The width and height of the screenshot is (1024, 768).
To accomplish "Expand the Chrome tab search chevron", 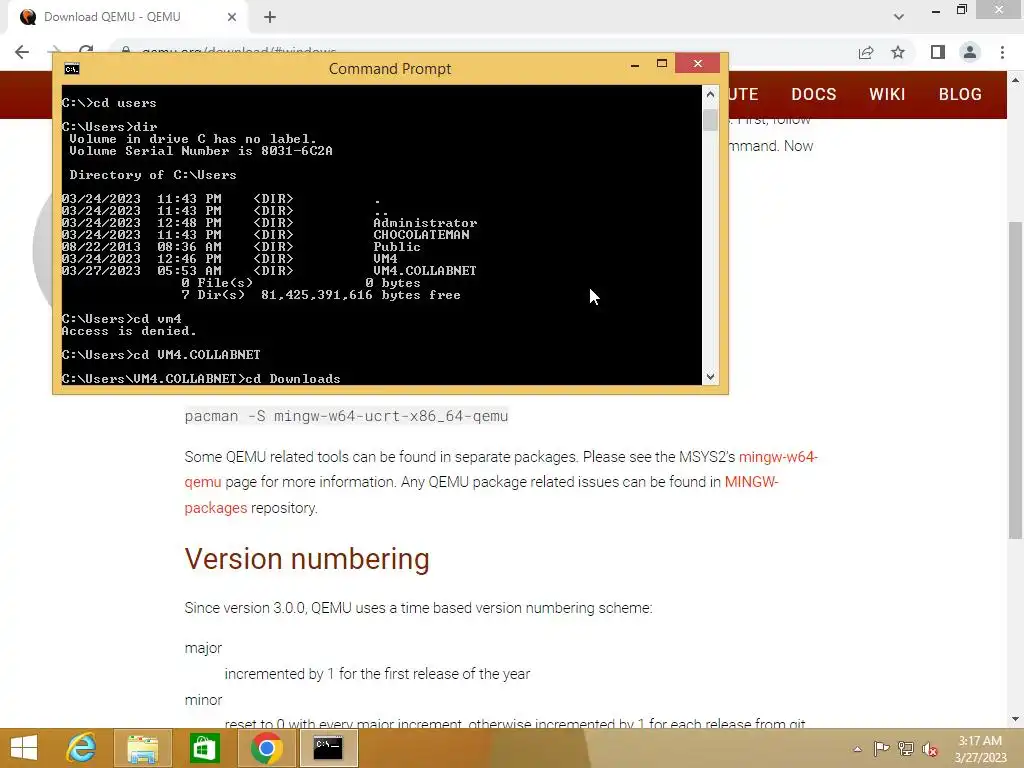I will click(x=899, y=17).
